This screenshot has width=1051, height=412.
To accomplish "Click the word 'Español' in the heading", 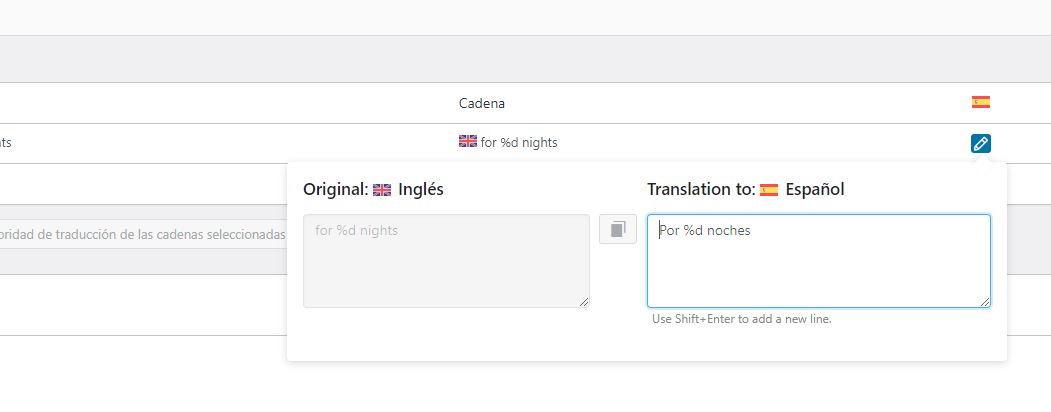I will [815, 190].
